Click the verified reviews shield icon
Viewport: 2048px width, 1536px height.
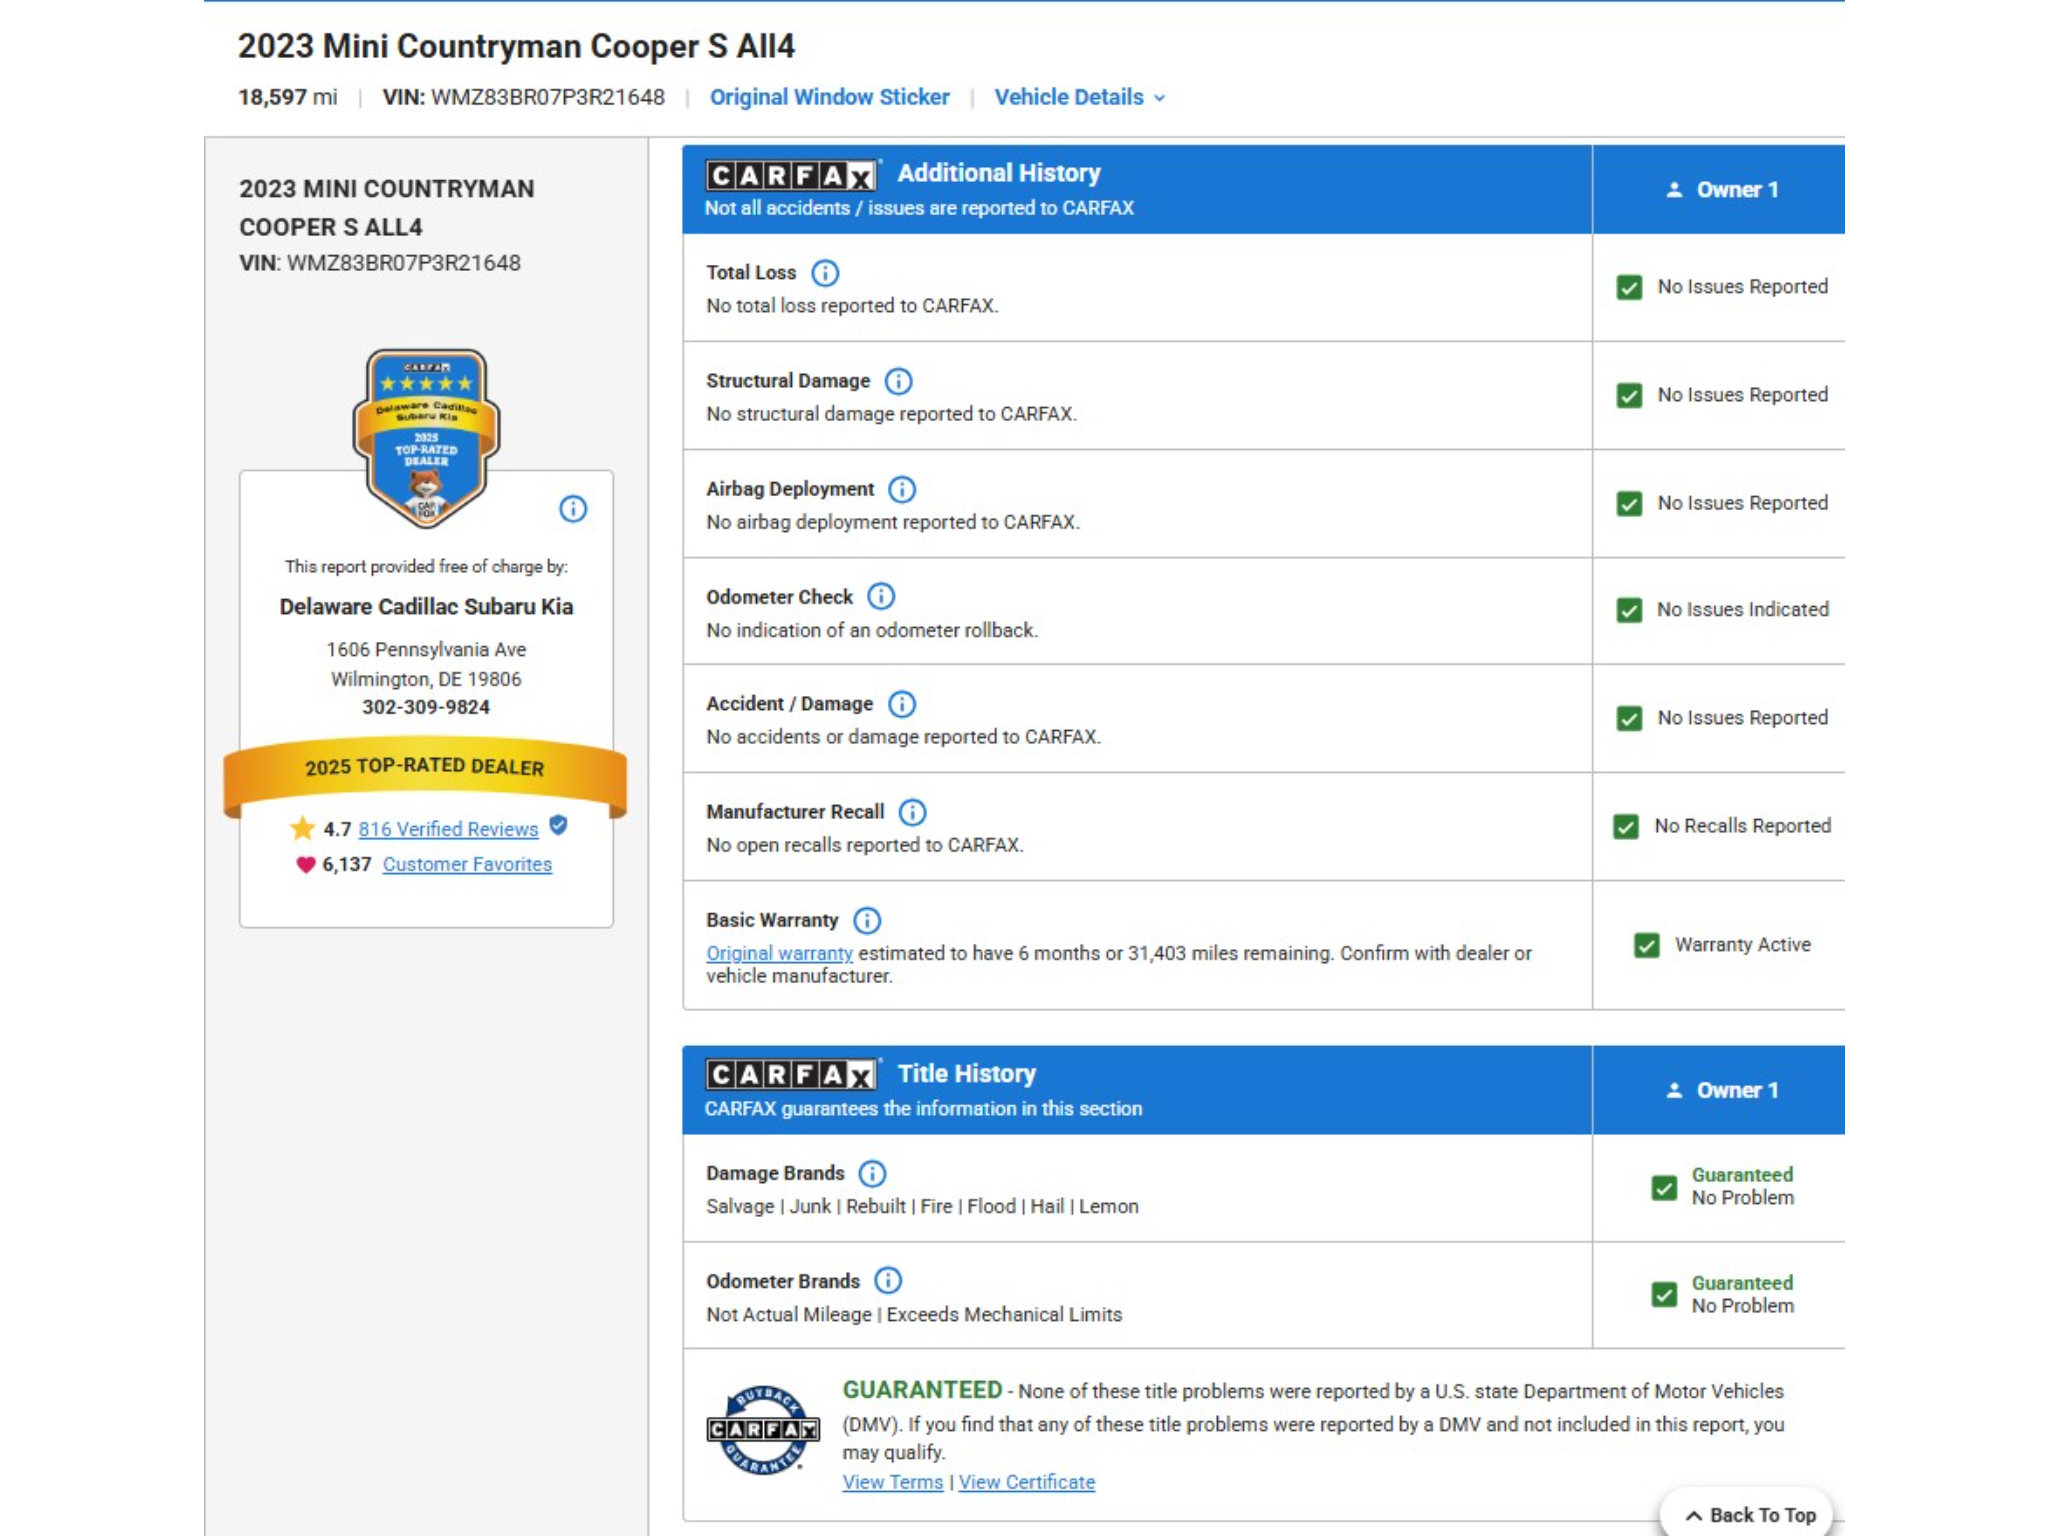(559, 825)
